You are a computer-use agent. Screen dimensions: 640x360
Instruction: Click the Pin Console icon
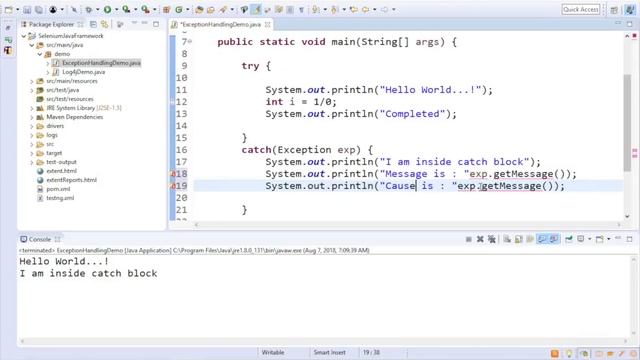(x=569, y=239)
